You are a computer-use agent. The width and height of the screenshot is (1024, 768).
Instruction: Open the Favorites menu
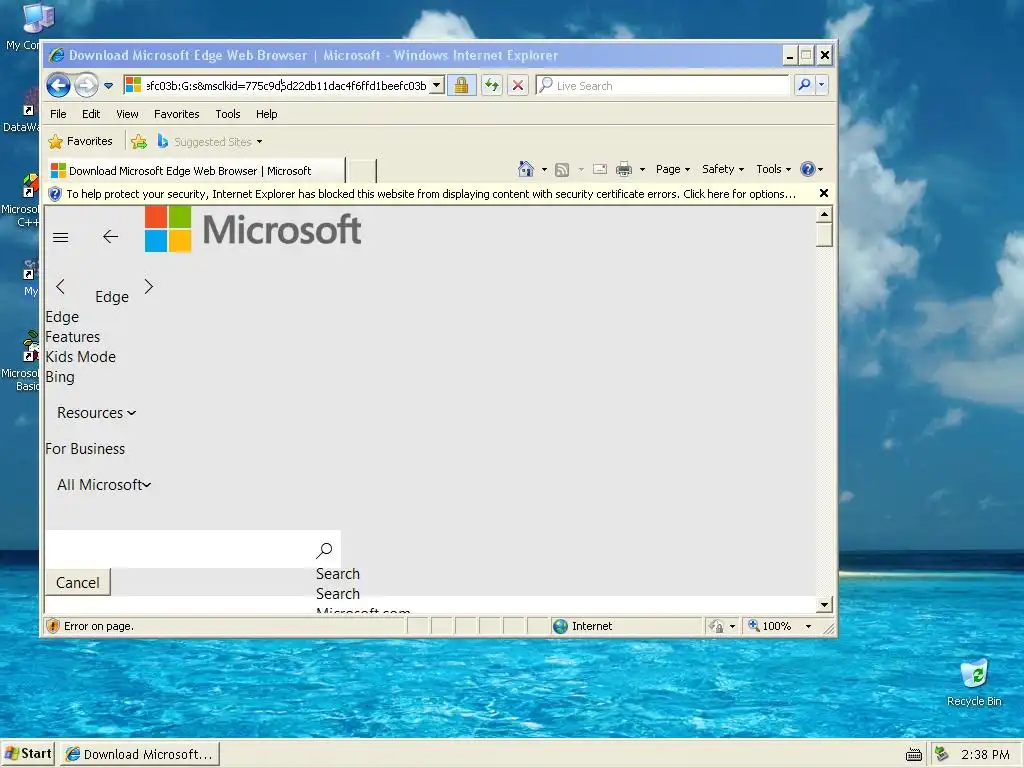click(176, 114)
